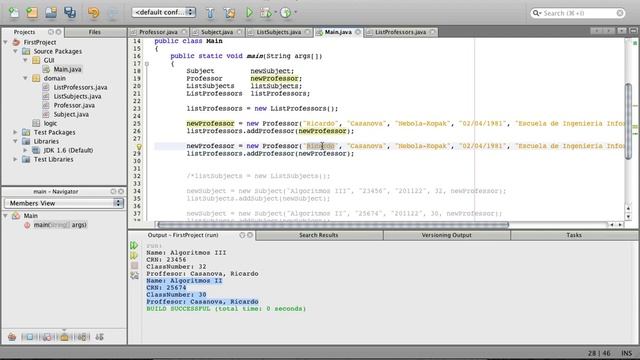Open the default config dropdown in toolbar
The width and height of the screenshot is (640, 360).
pyautogui.click(x=164, y=12)
